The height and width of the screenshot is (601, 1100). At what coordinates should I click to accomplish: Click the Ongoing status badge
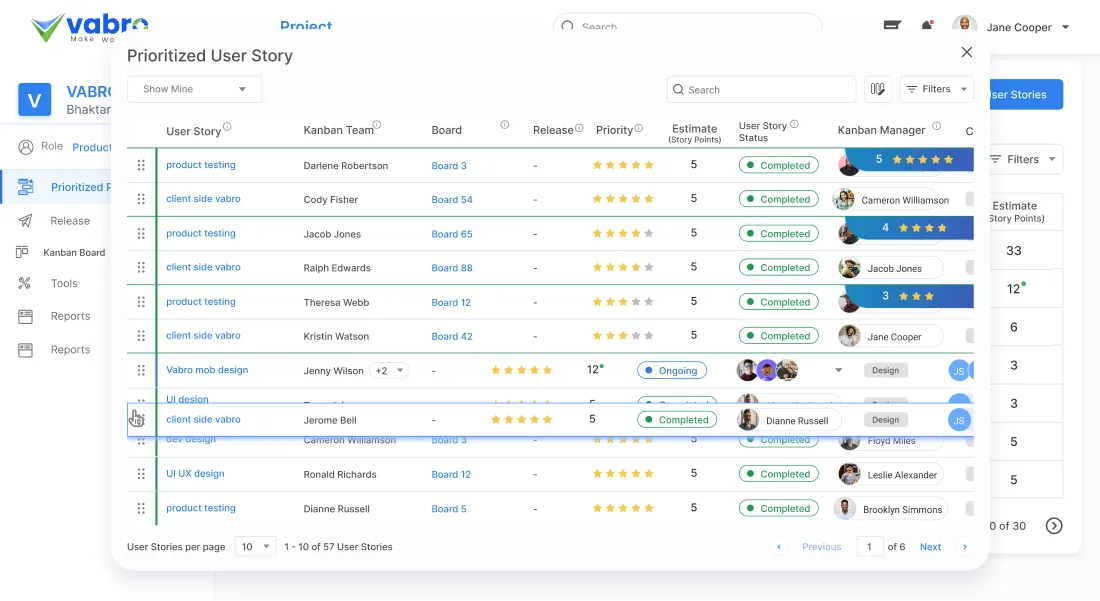point(671,370)
